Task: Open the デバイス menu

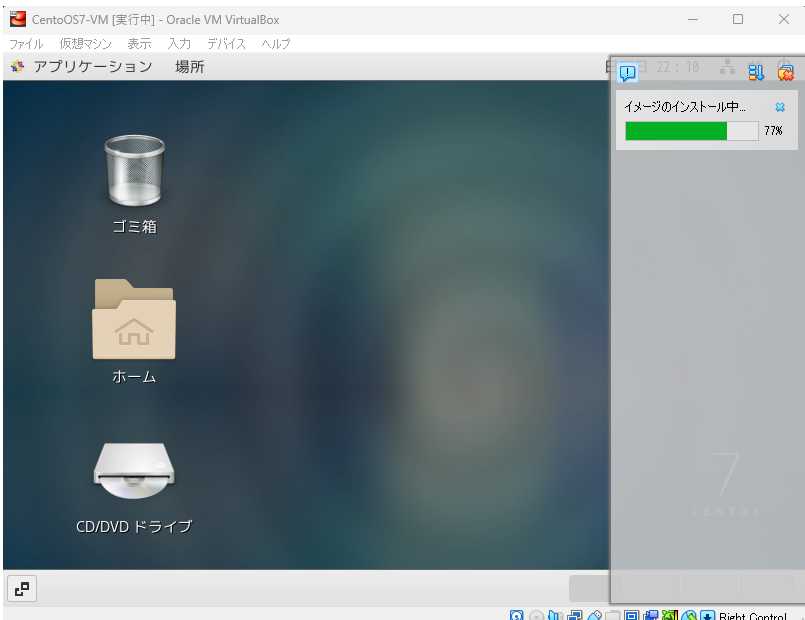Action: coord(226,44)
